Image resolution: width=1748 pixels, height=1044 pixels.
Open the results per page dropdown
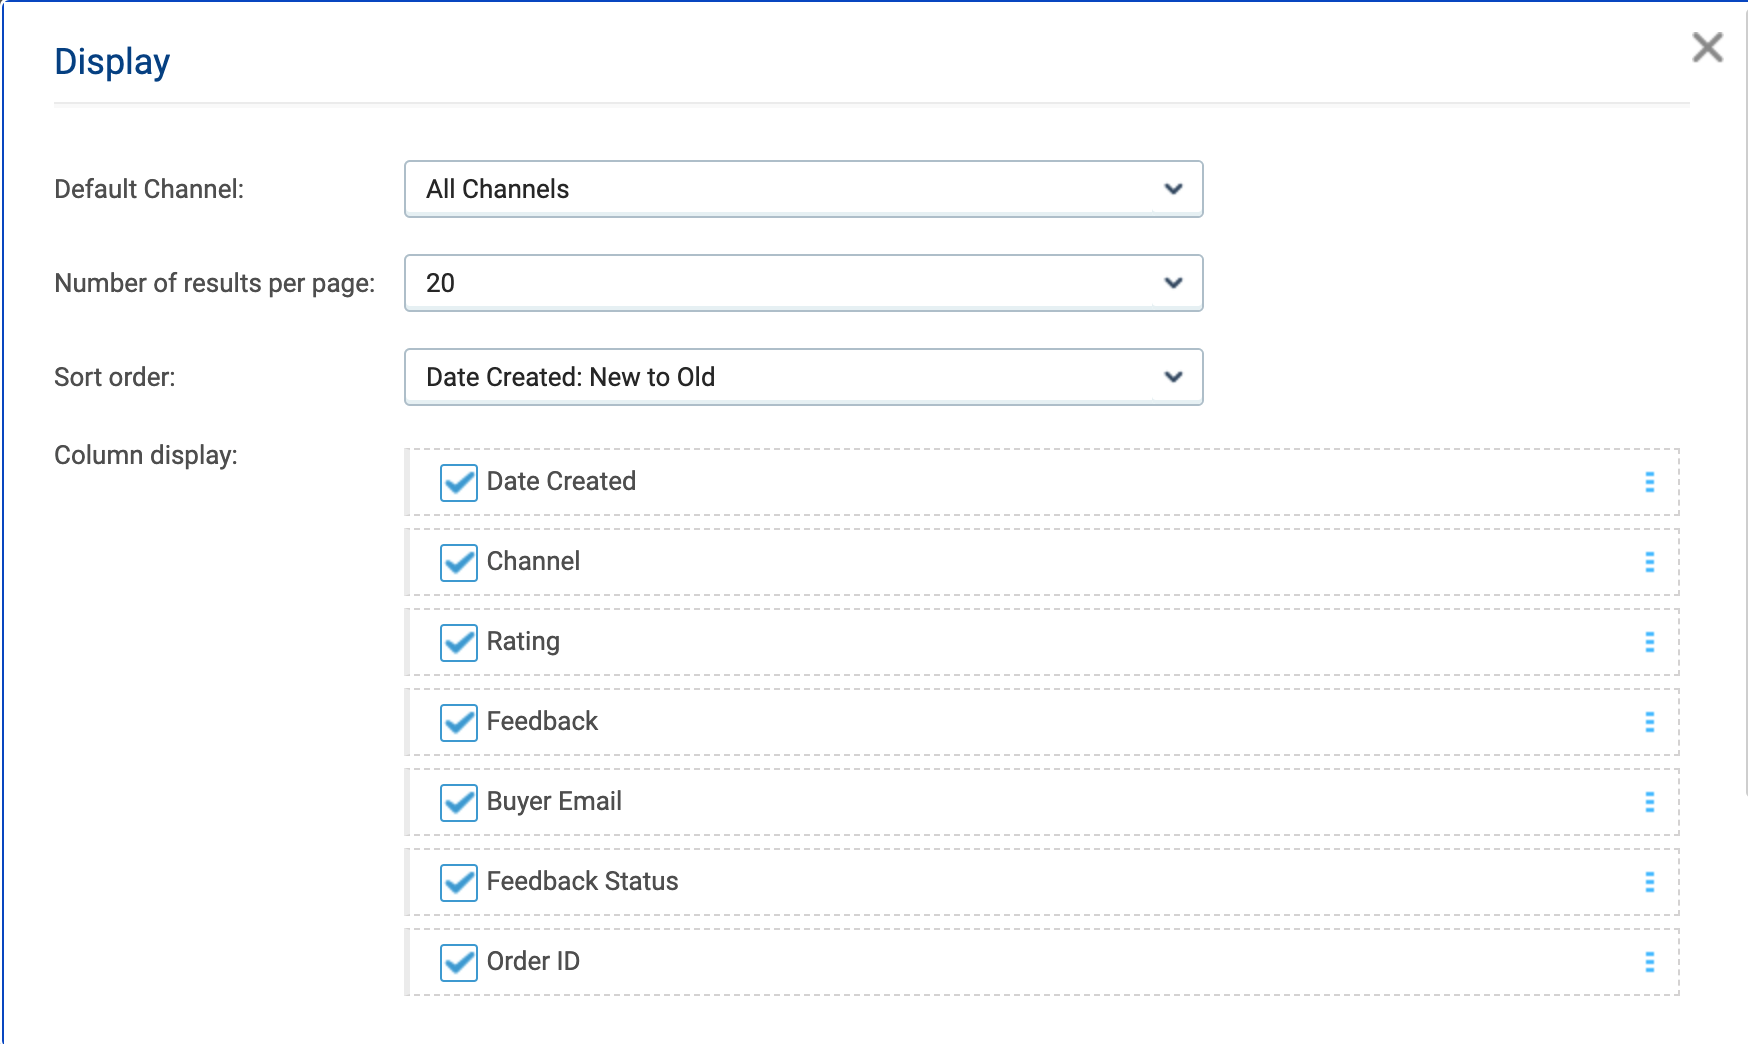[803, 283]
